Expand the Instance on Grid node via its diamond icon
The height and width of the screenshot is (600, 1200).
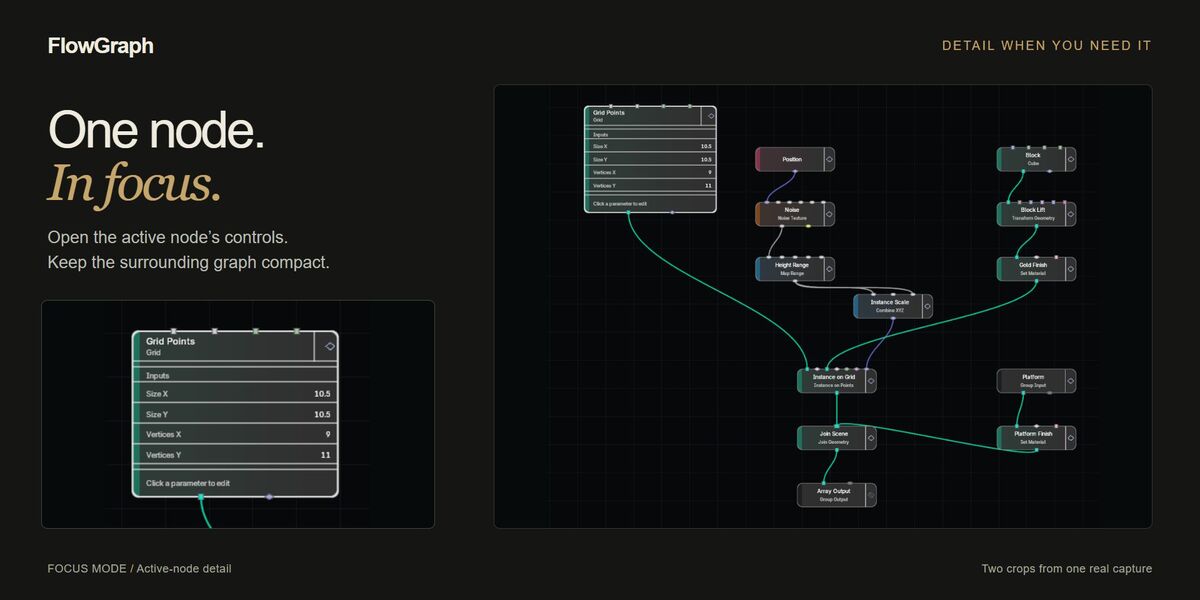[x=869, y=381]
